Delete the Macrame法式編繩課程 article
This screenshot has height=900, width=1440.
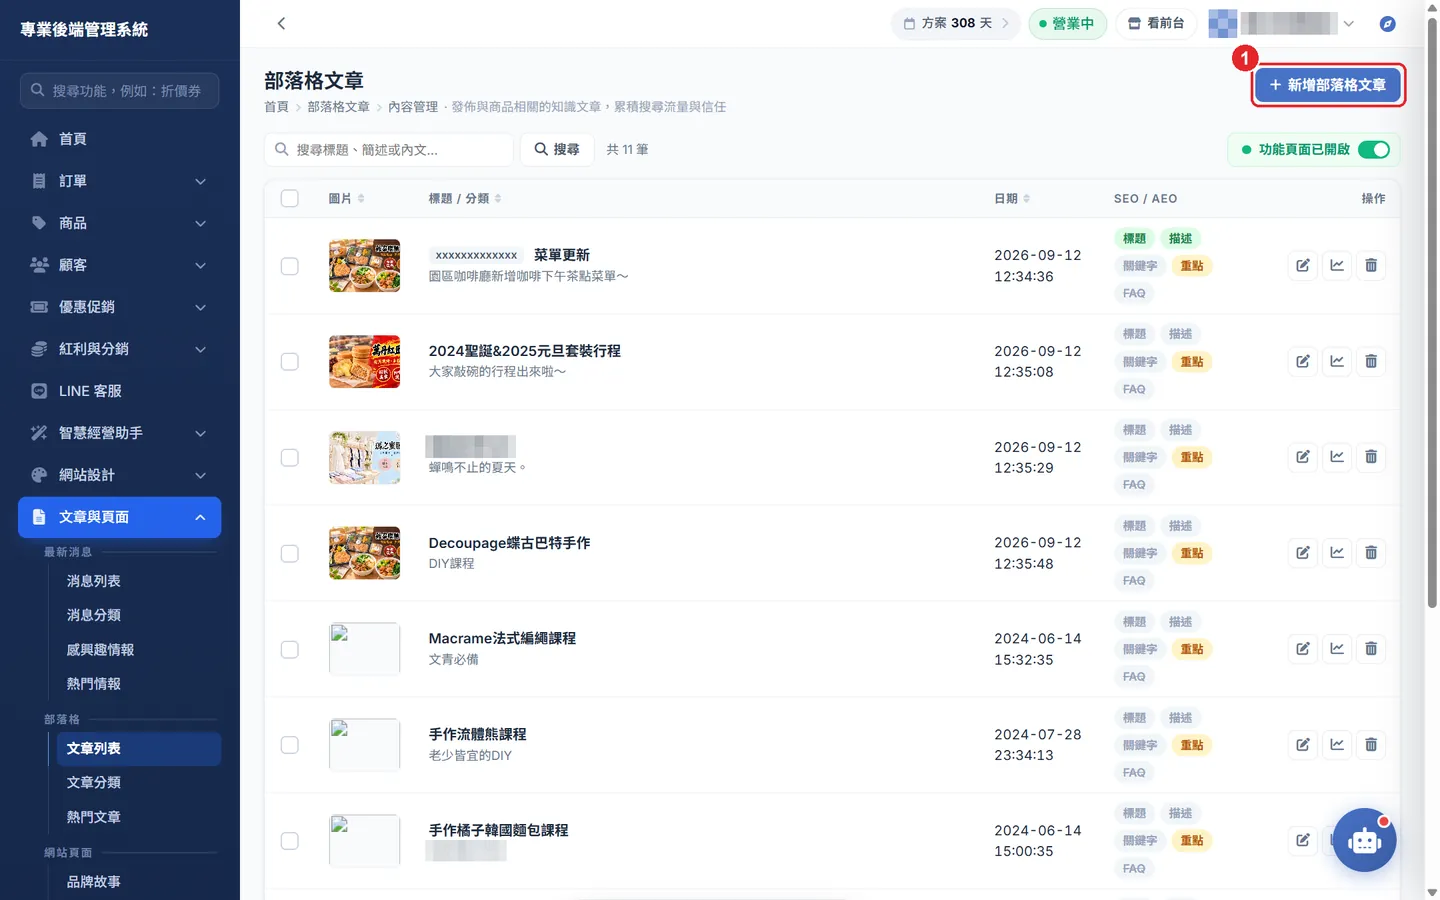(1371, 649)
